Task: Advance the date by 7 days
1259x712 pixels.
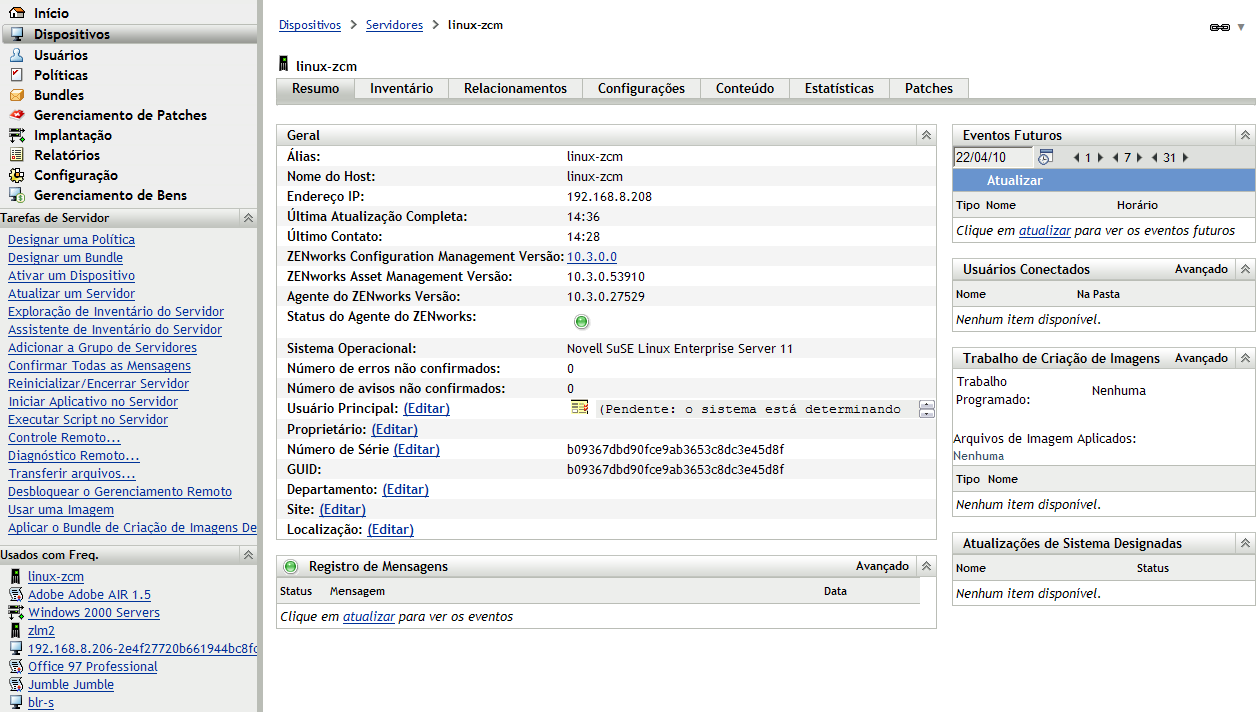Action: 1139,157
